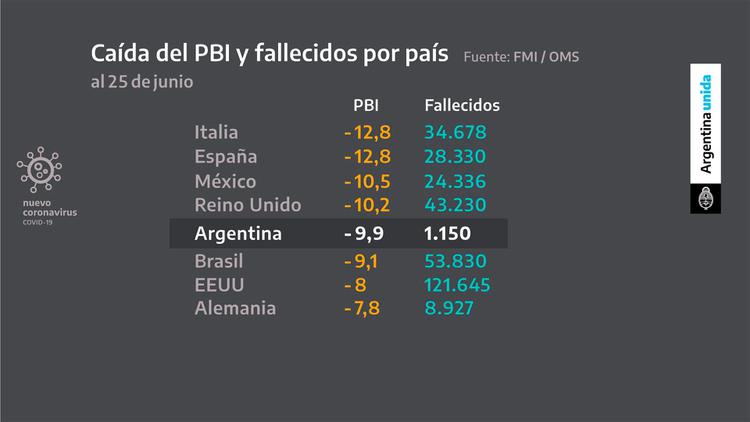
Task: Click the date subtitle al 25 de junio
Action: click(141, 81)
